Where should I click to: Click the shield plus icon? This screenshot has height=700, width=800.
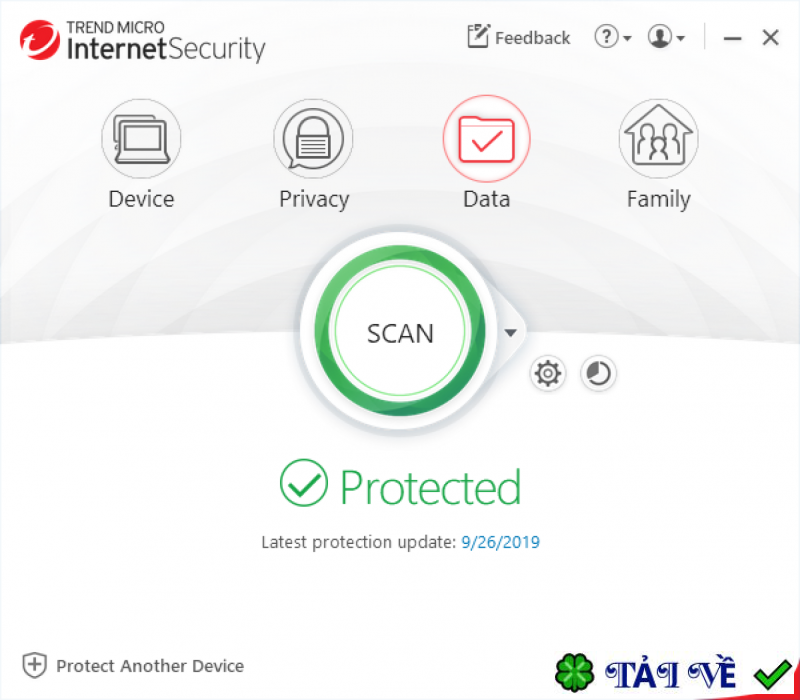click(x=35, y=665)
